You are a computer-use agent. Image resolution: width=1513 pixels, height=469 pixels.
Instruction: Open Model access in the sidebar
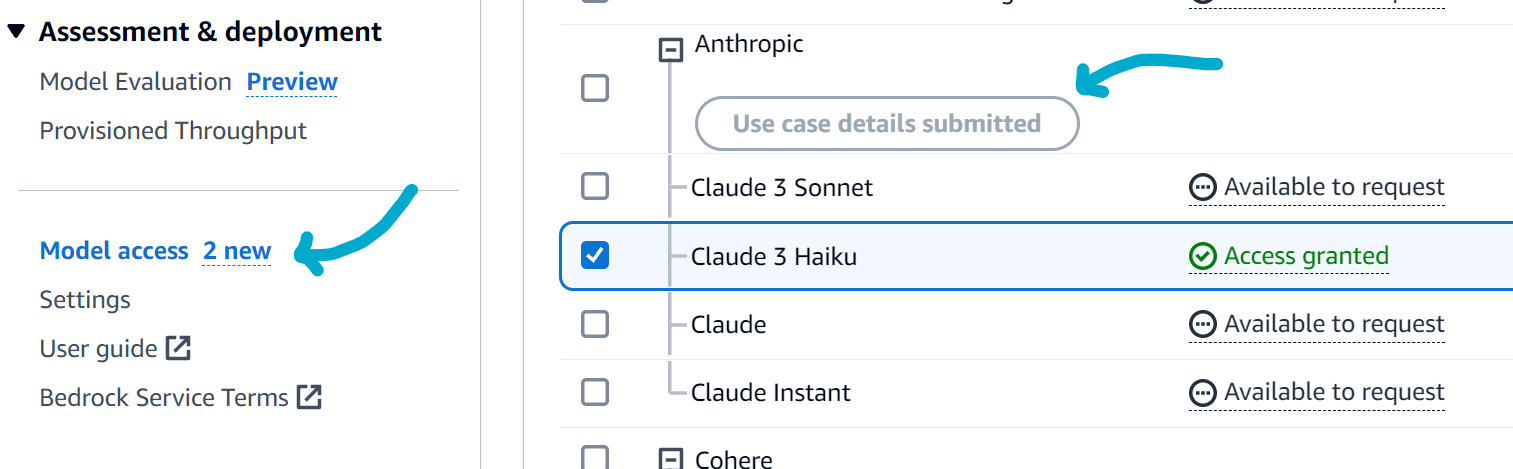[x=114, y=251]
